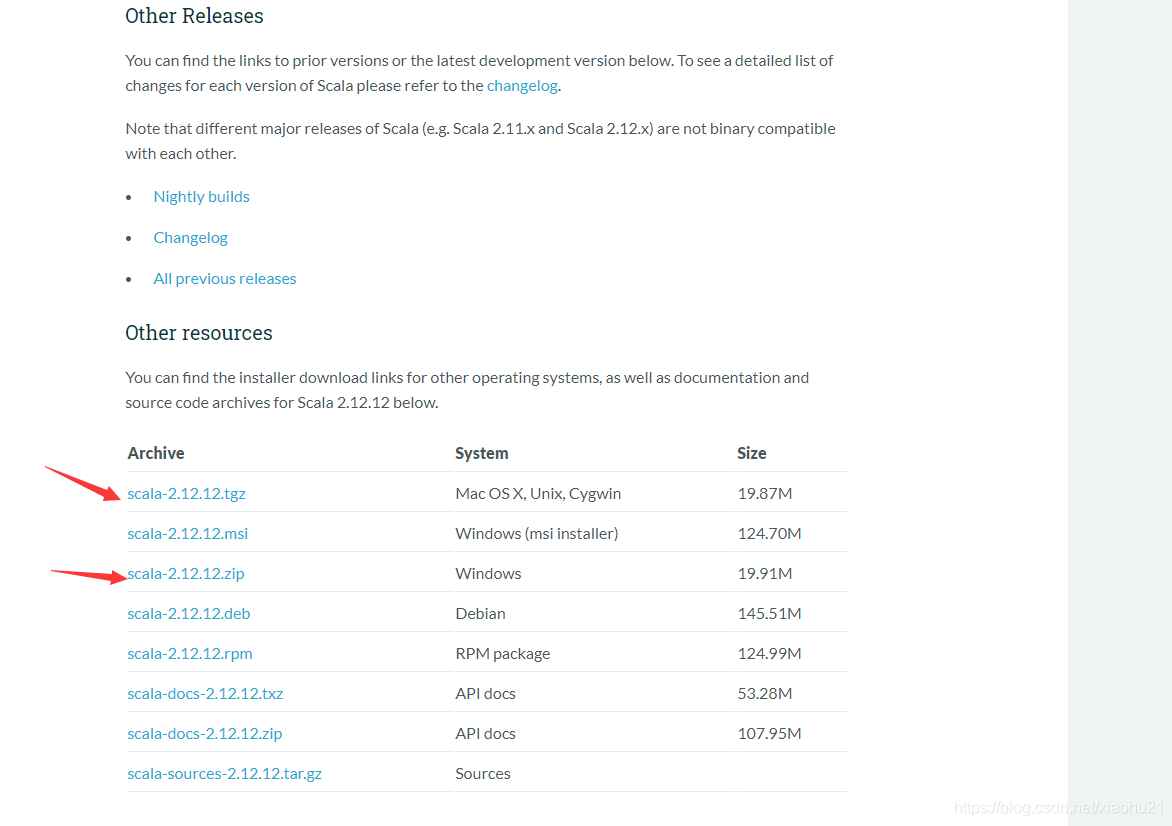Select the 124.99M size value

coord(768,653)
